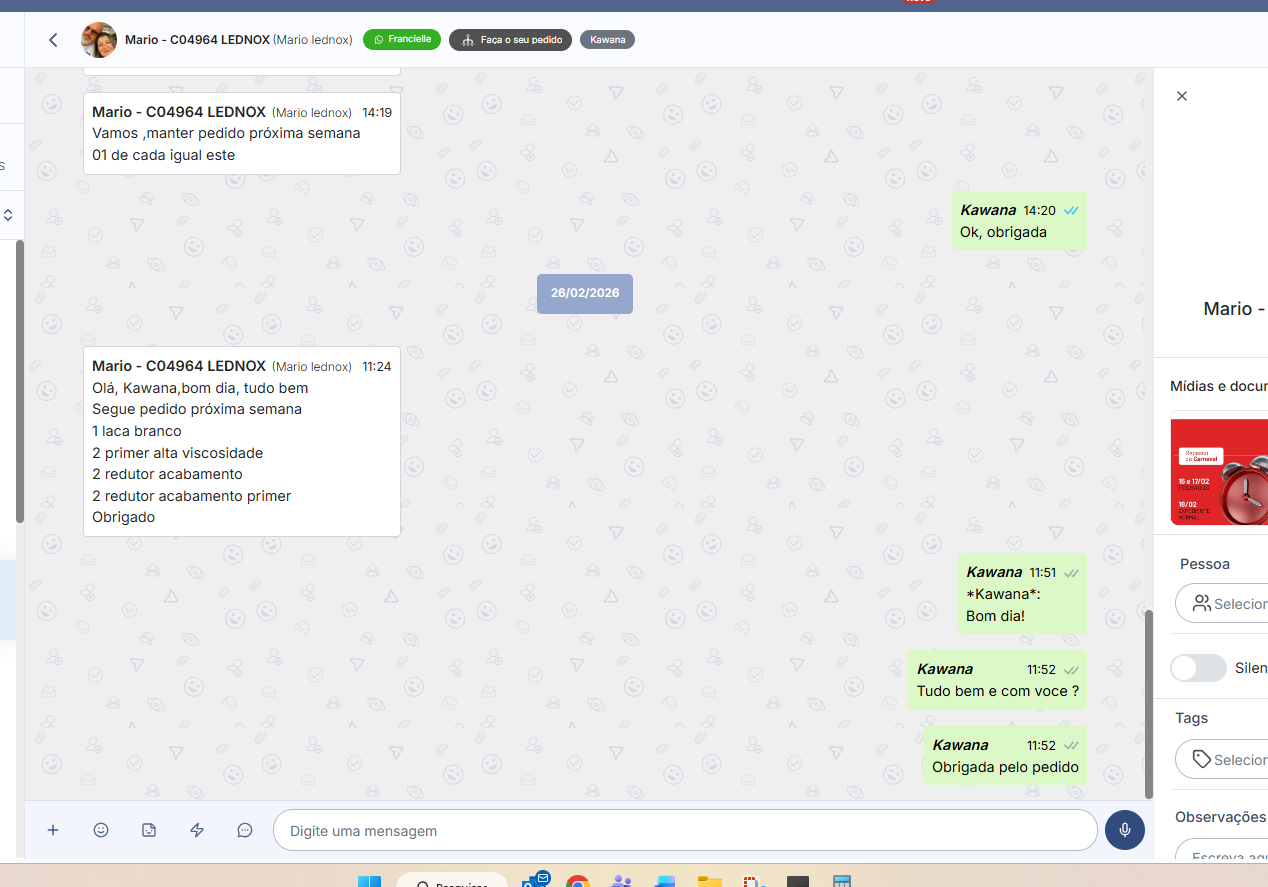Click the microphone record button
Image resolution: width=1268 pixels, height=887 pixels.
1125,830
